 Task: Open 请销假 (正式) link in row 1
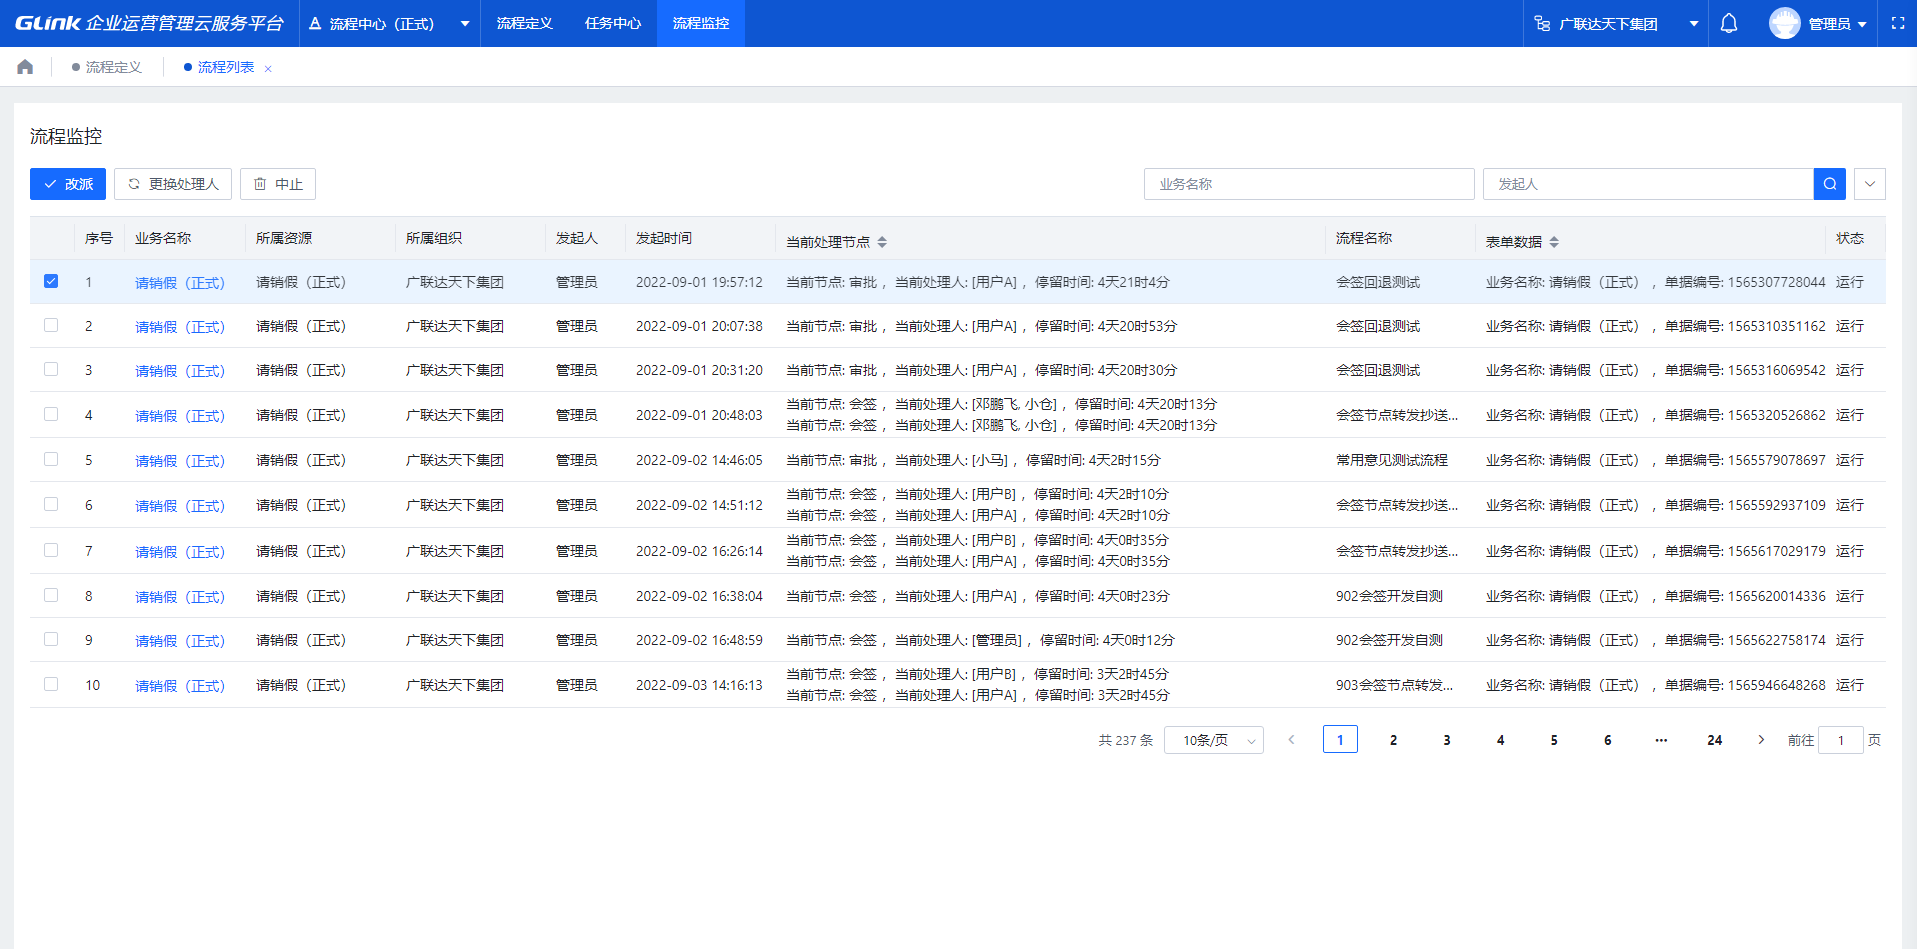[x=180, y=283]
